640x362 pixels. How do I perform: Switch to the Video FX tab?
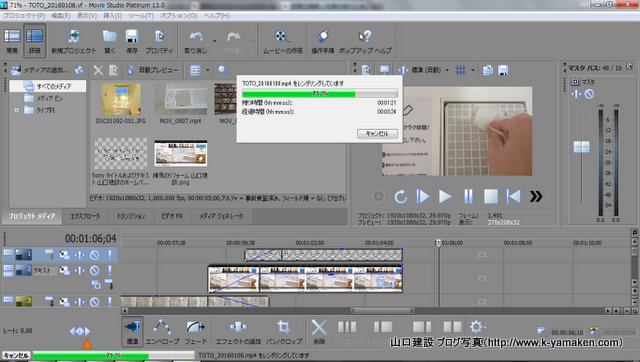pos(172,216)
